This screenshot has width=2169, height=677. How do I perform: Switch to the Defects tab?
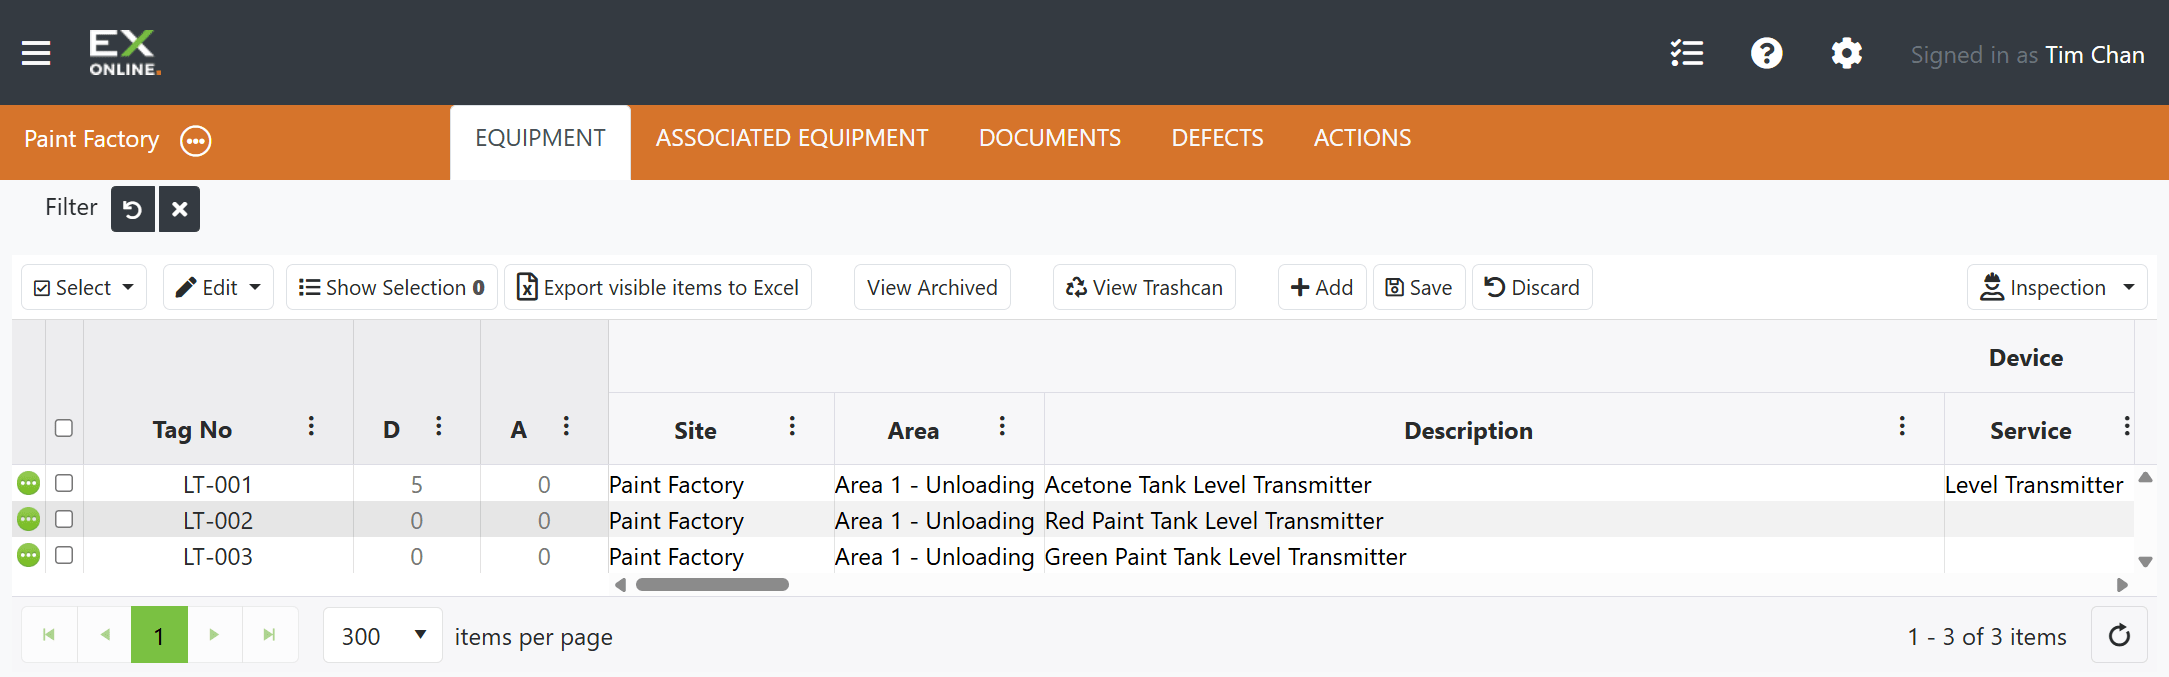tap(1217, 139)
